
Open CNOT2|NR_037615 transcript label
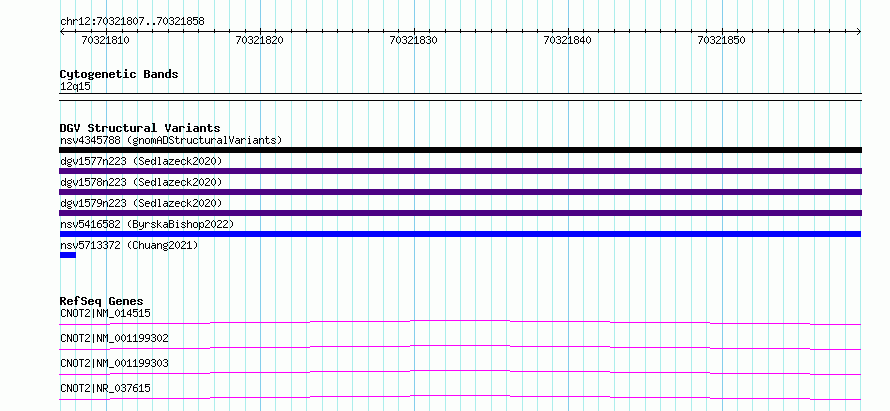pos(105,388)
